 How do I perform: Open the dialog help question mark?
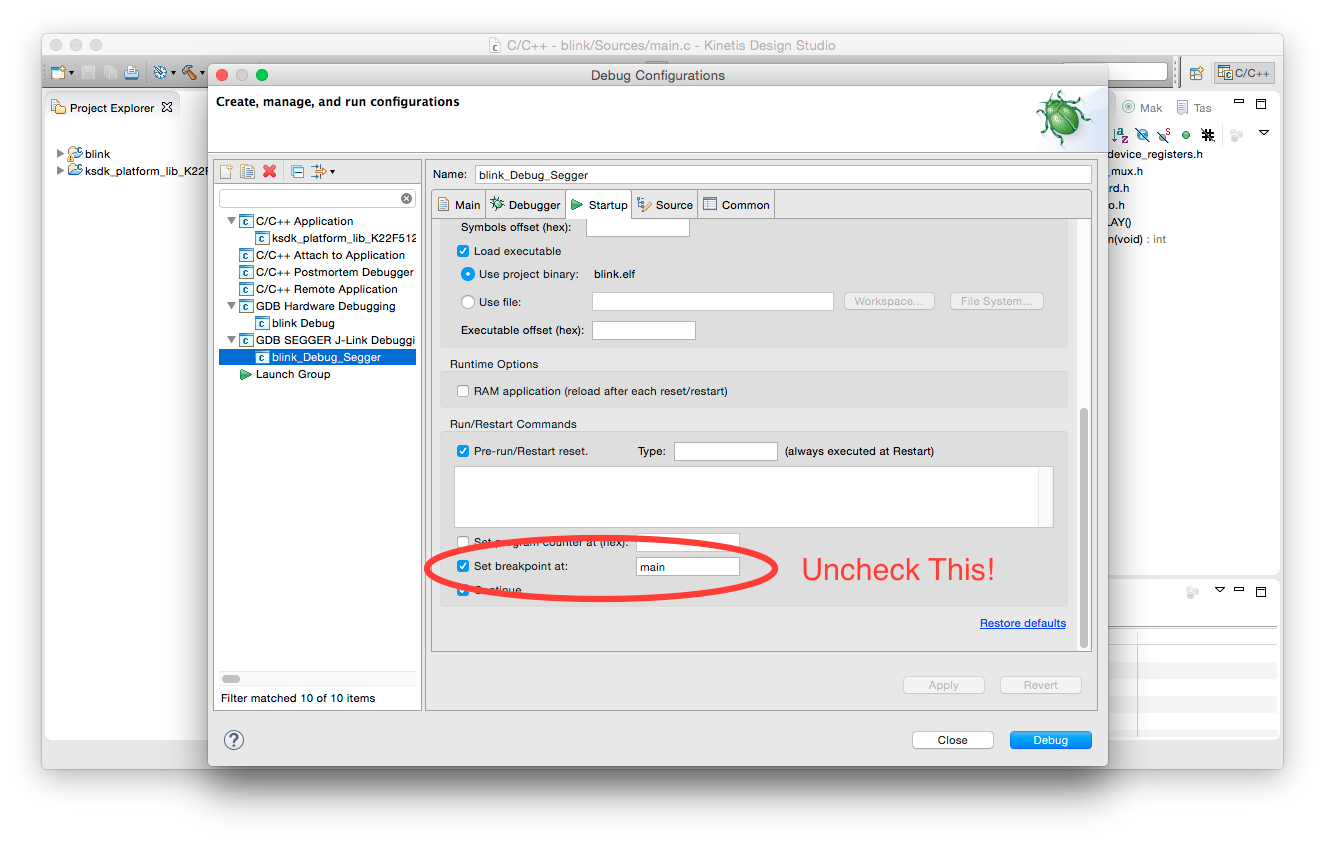[233, 740]
